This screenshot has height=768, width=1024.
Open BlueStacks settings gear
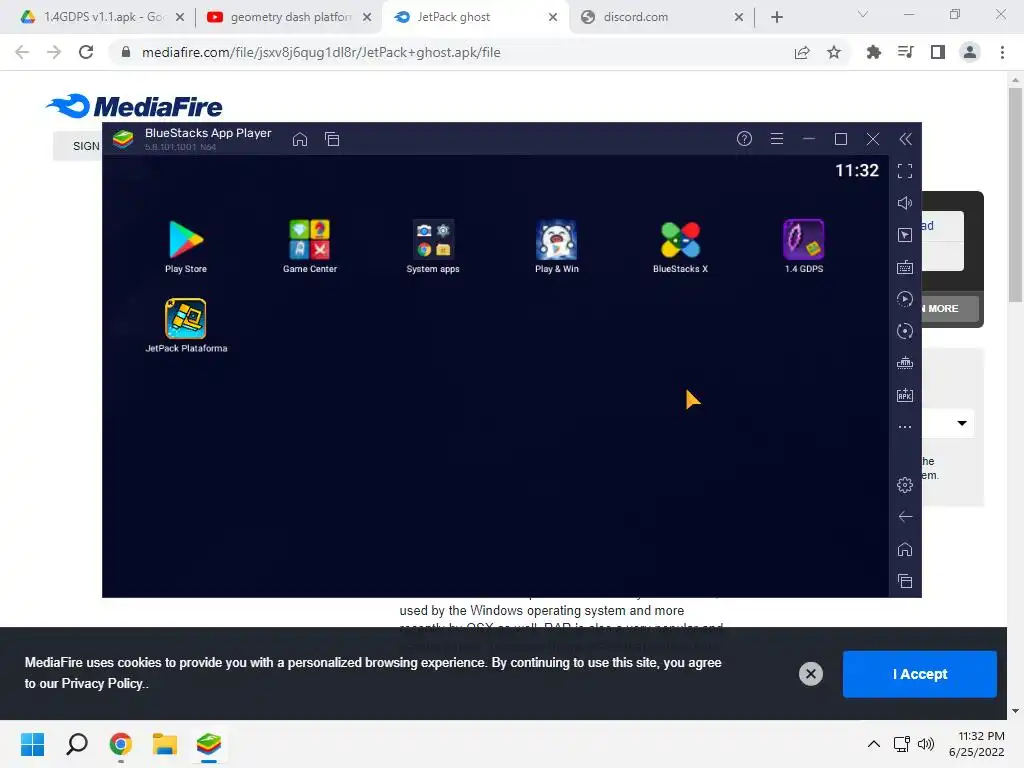(x=904, y=485)
